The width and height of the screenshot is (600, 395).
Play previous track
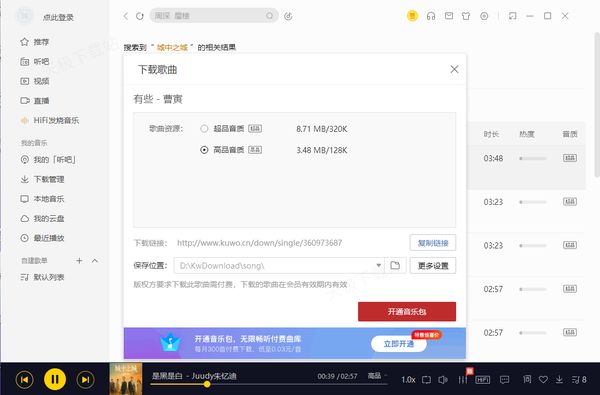coord(24,380)
